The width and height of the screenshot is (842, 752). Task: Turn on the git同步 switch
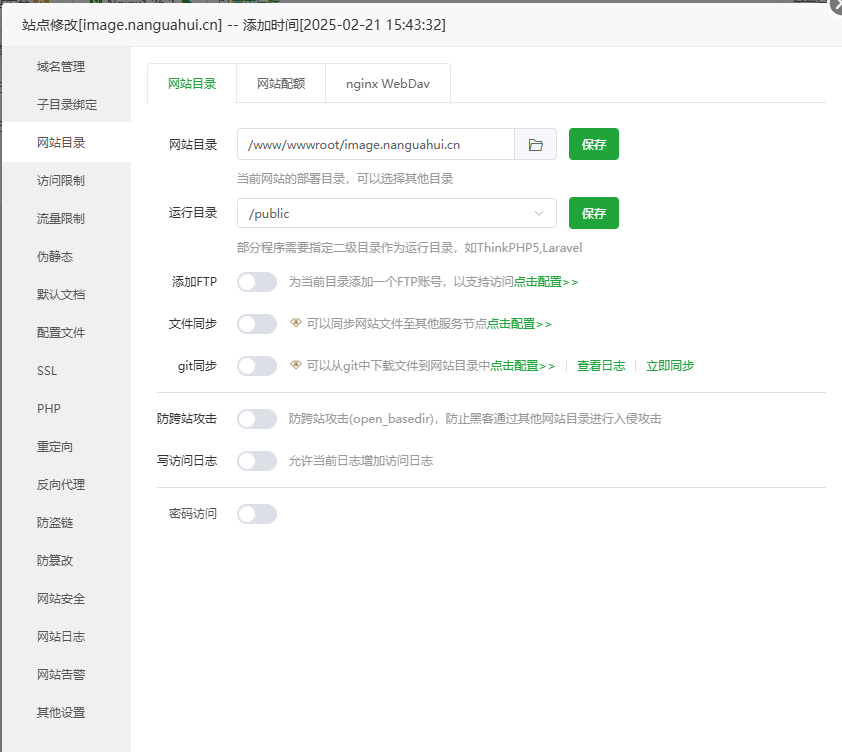tap(257, 366)
